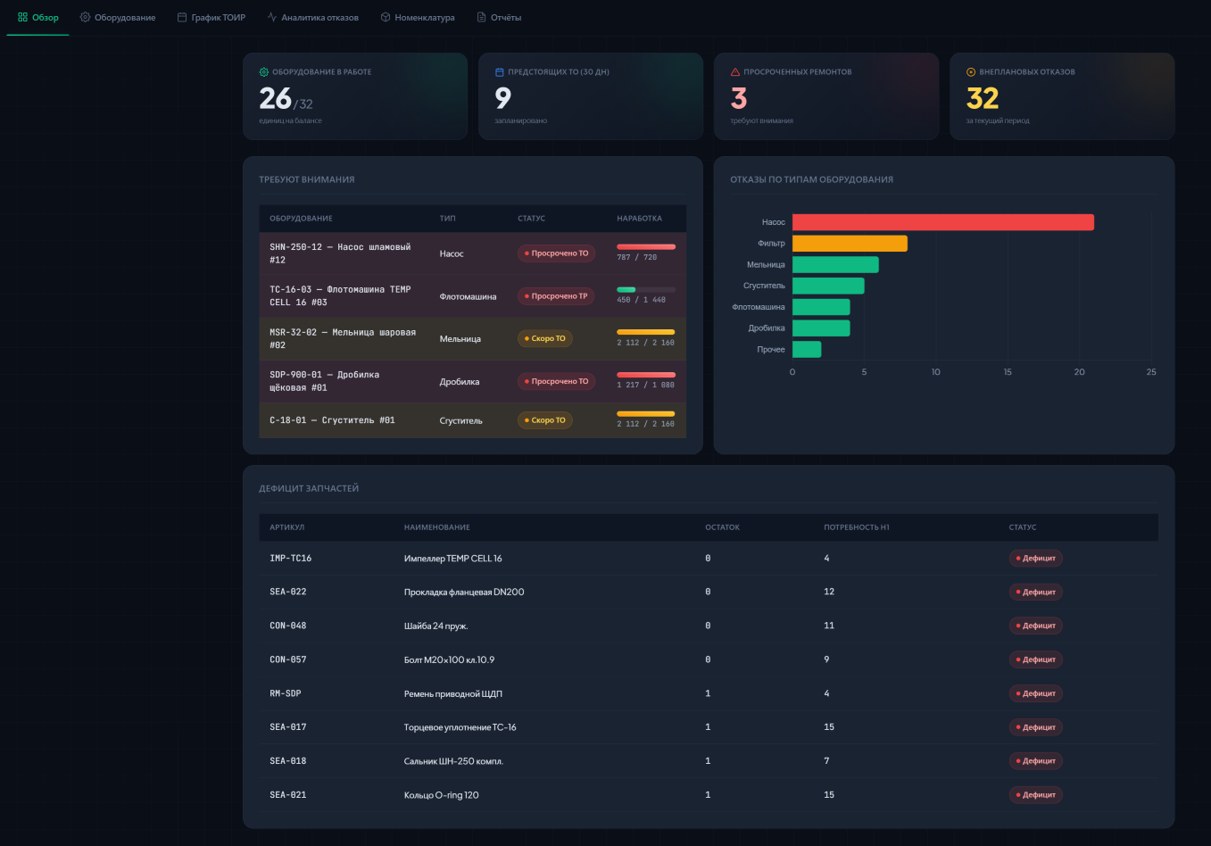
Task: Click the Скоро ТО badge for MSR-32-02
Action: [545, 338]
